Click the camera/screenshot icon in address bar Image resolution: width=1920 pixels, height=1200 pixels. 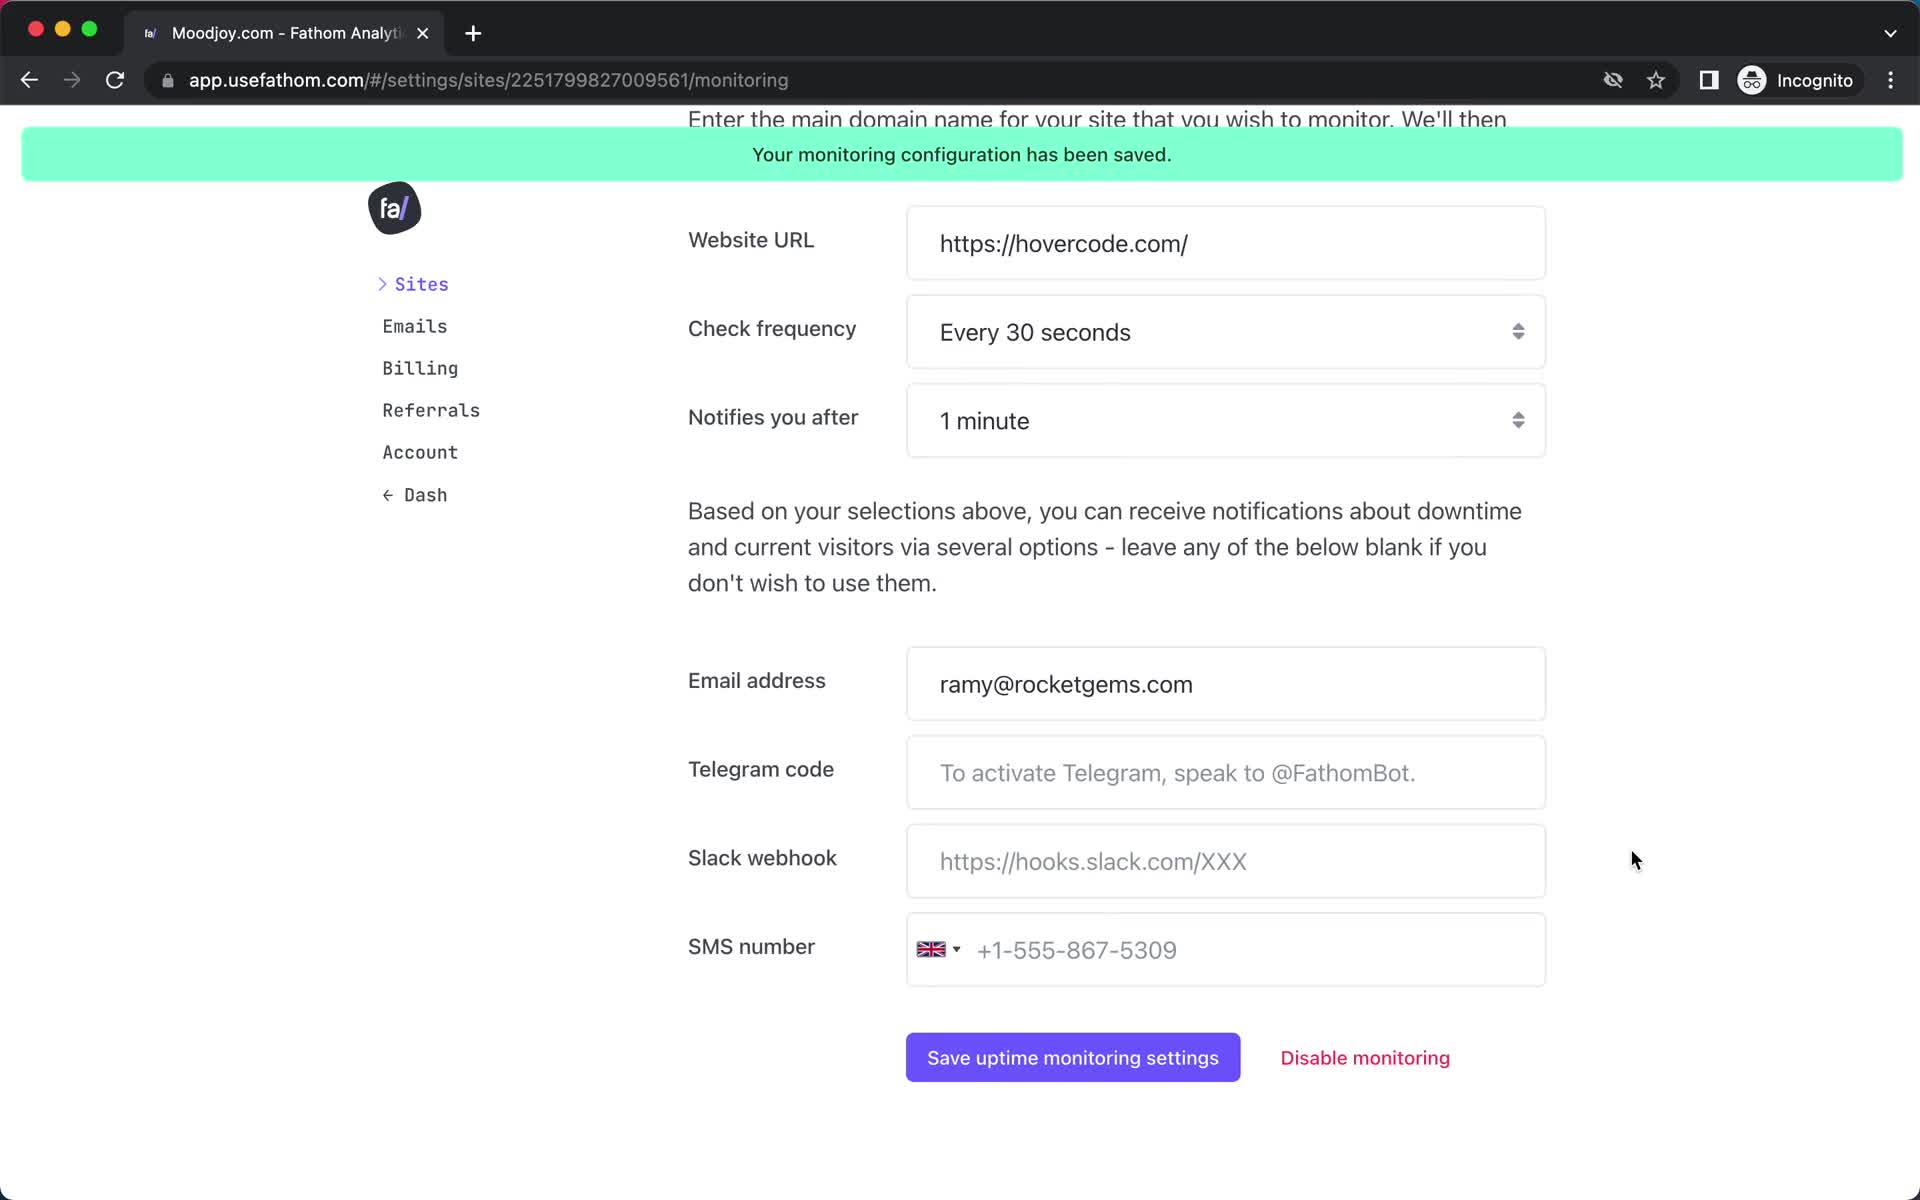1610,80
